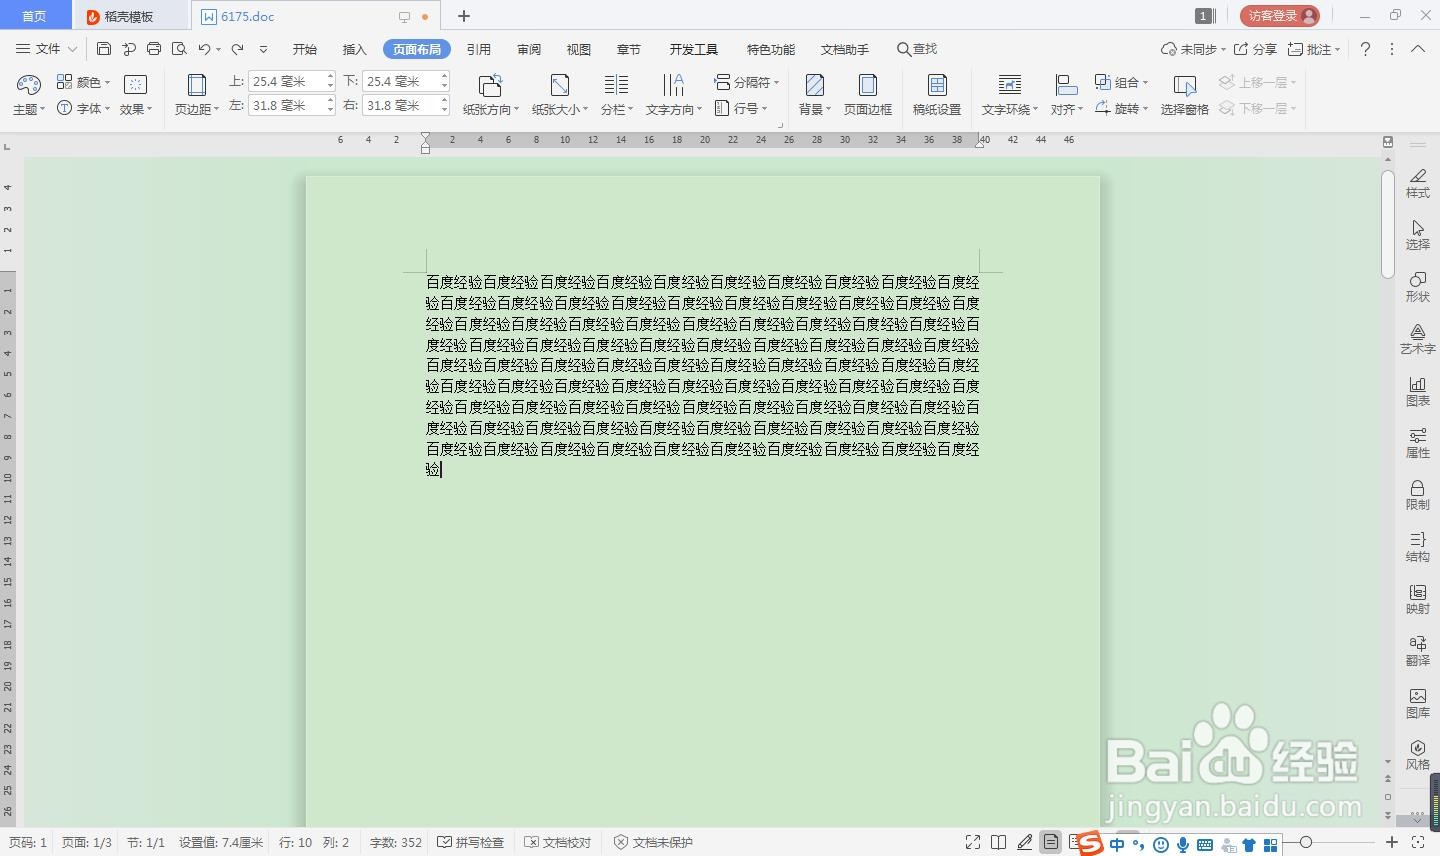1440x856 pixels.
Task: Open 属性 properties in right sidebar
Action: 1418,443
